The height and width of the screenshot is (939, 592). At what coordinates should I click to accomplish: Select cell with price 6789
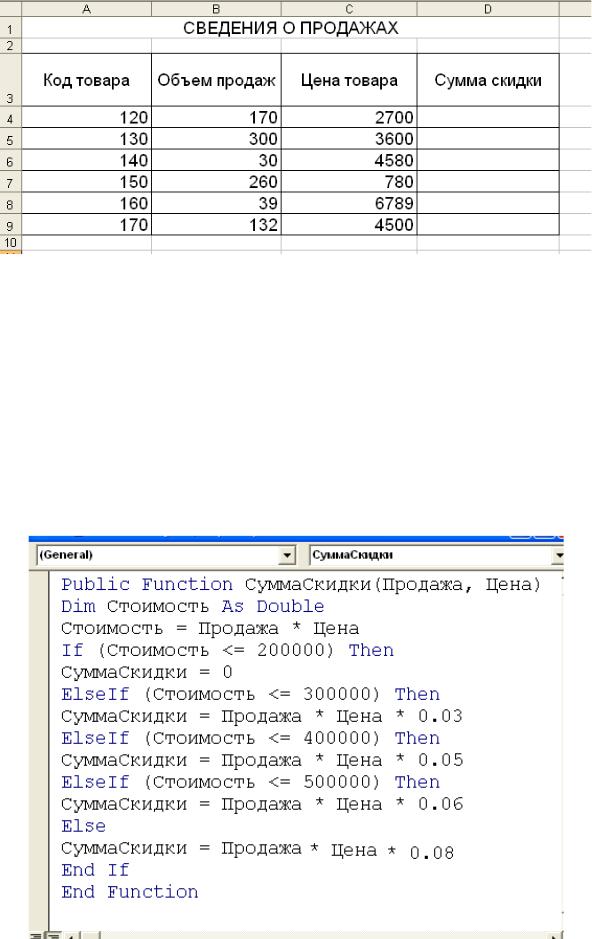coord(349,204)
